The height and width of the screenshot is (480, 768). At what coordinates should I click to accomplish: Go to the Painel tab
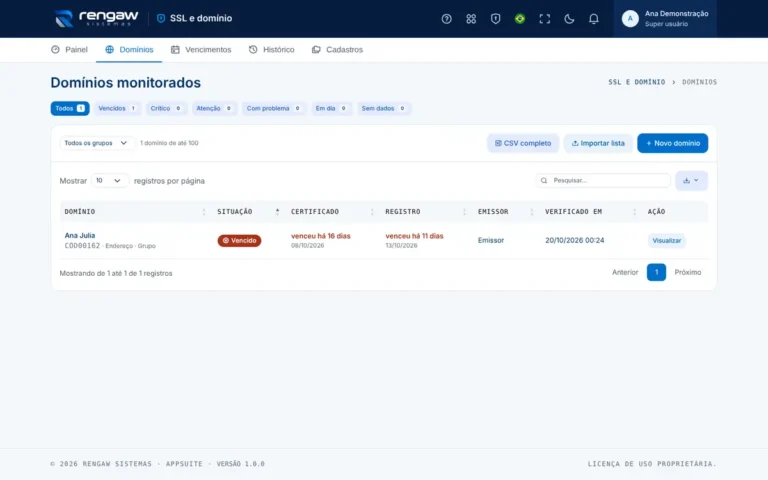[x=69, y=49]
